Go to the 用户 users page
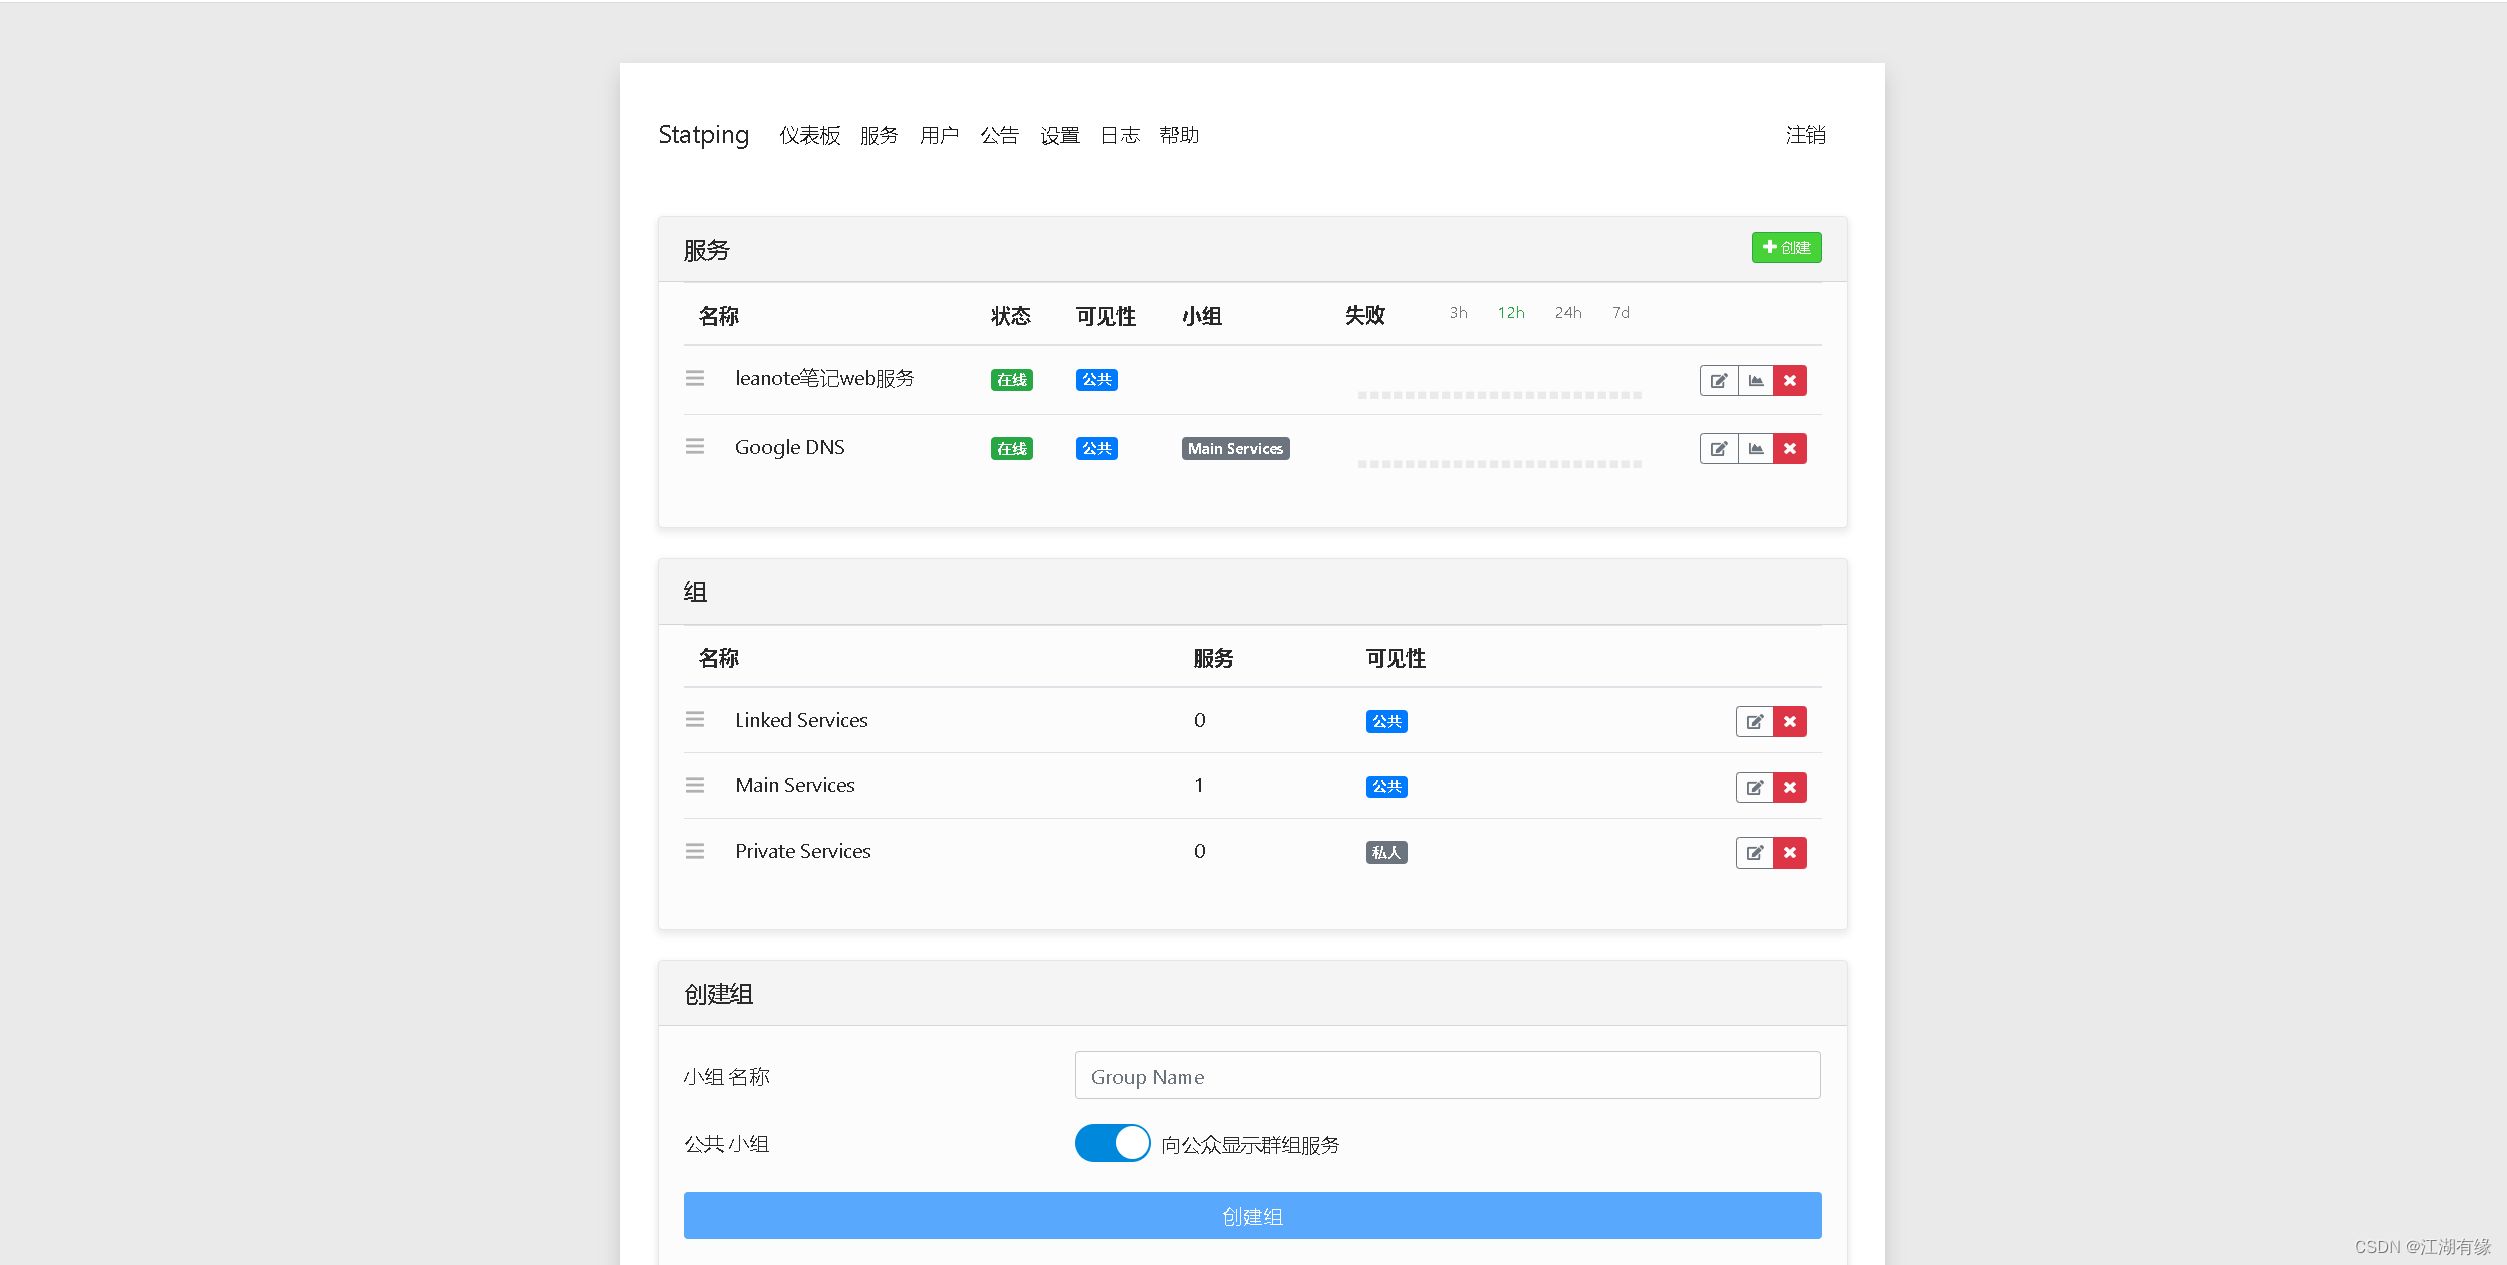 coord(939,135)
